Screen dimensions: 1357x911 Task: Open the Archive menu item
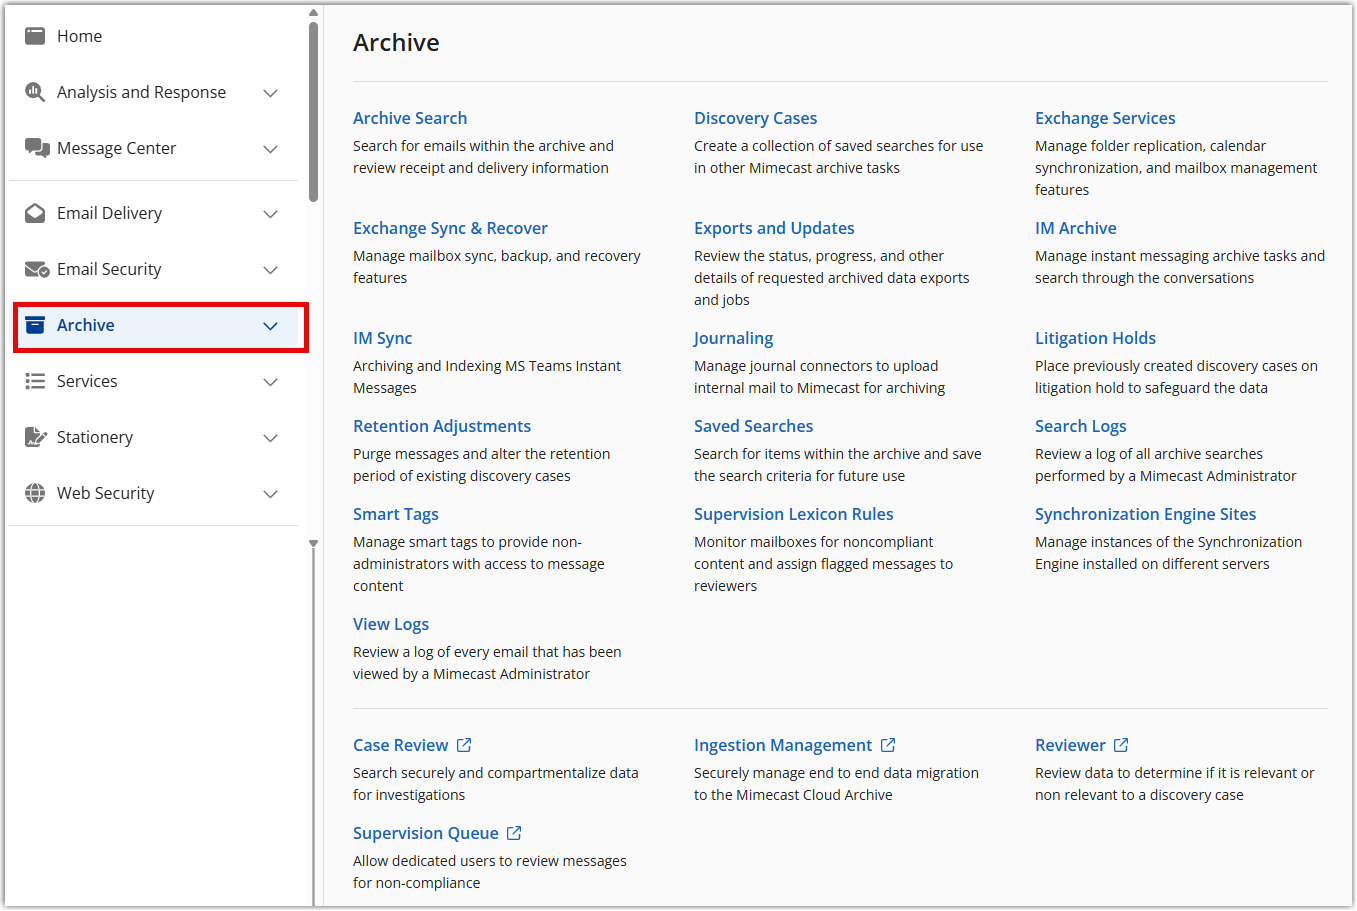pos(86,325)
